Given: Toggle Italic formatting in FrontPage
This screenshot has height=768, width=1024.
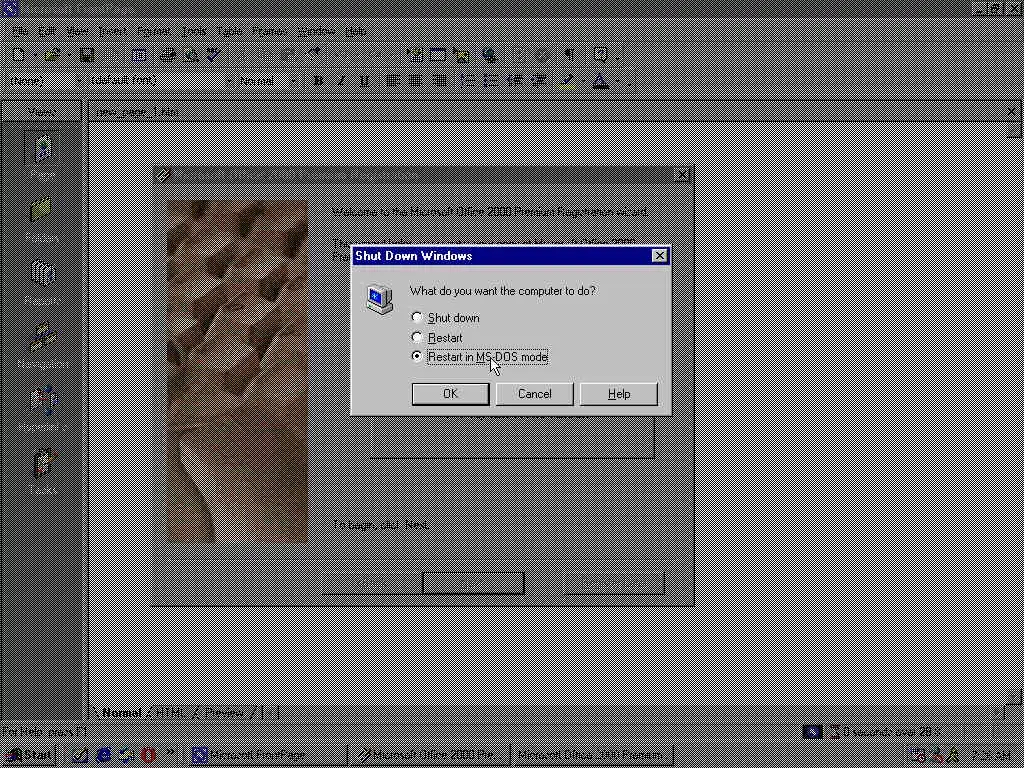Looking at the screenshot, I should (341, 81).
